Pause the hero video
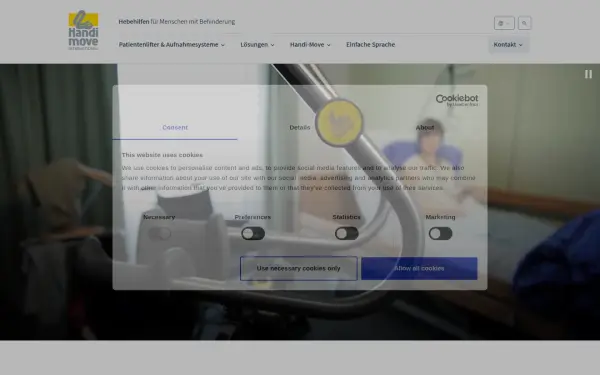600x375 pixels. coord(588,74)
